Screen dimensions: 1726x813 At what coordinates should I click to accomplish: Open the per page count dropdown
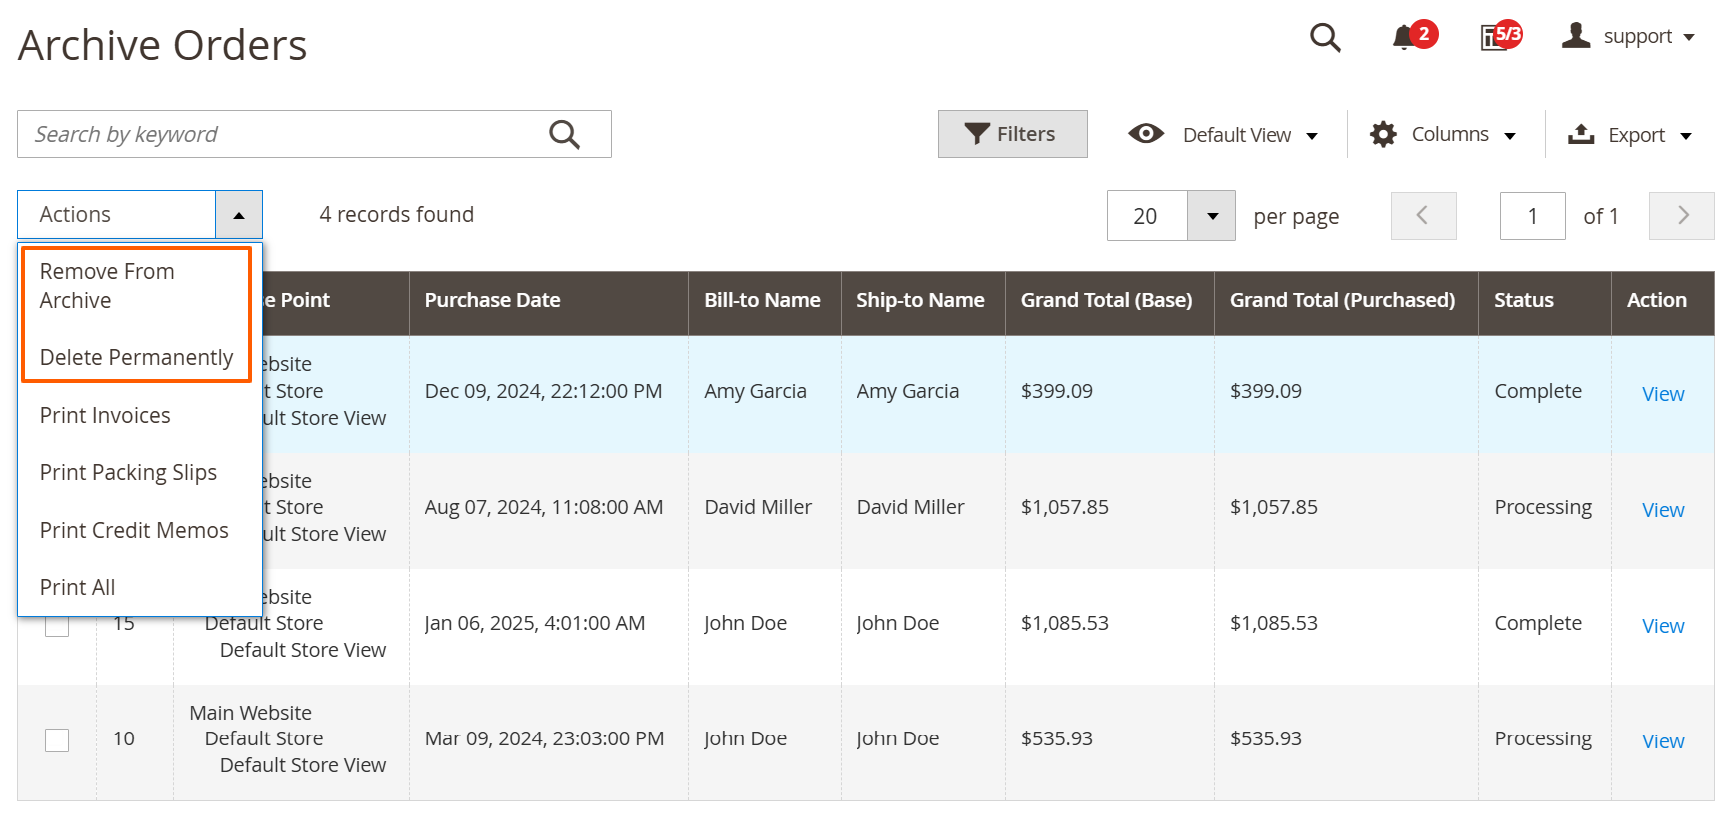[x=1212, y=216]
